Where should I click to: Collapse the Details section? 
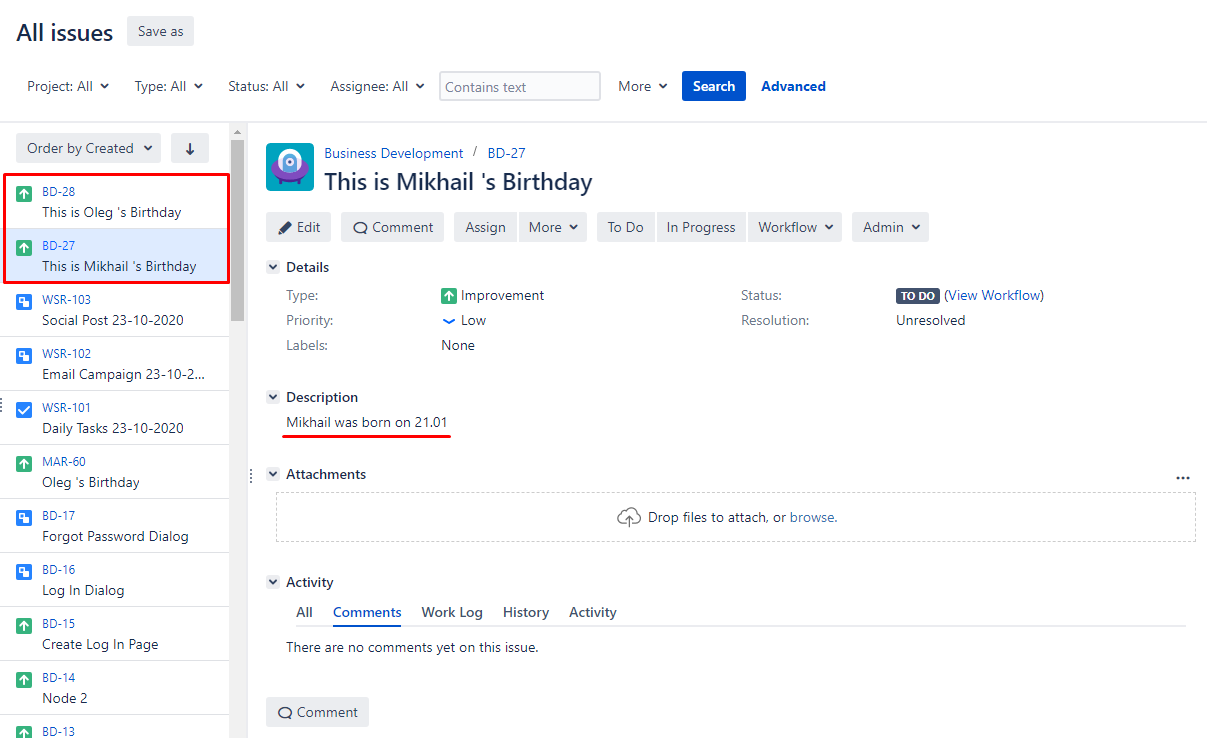273,267
